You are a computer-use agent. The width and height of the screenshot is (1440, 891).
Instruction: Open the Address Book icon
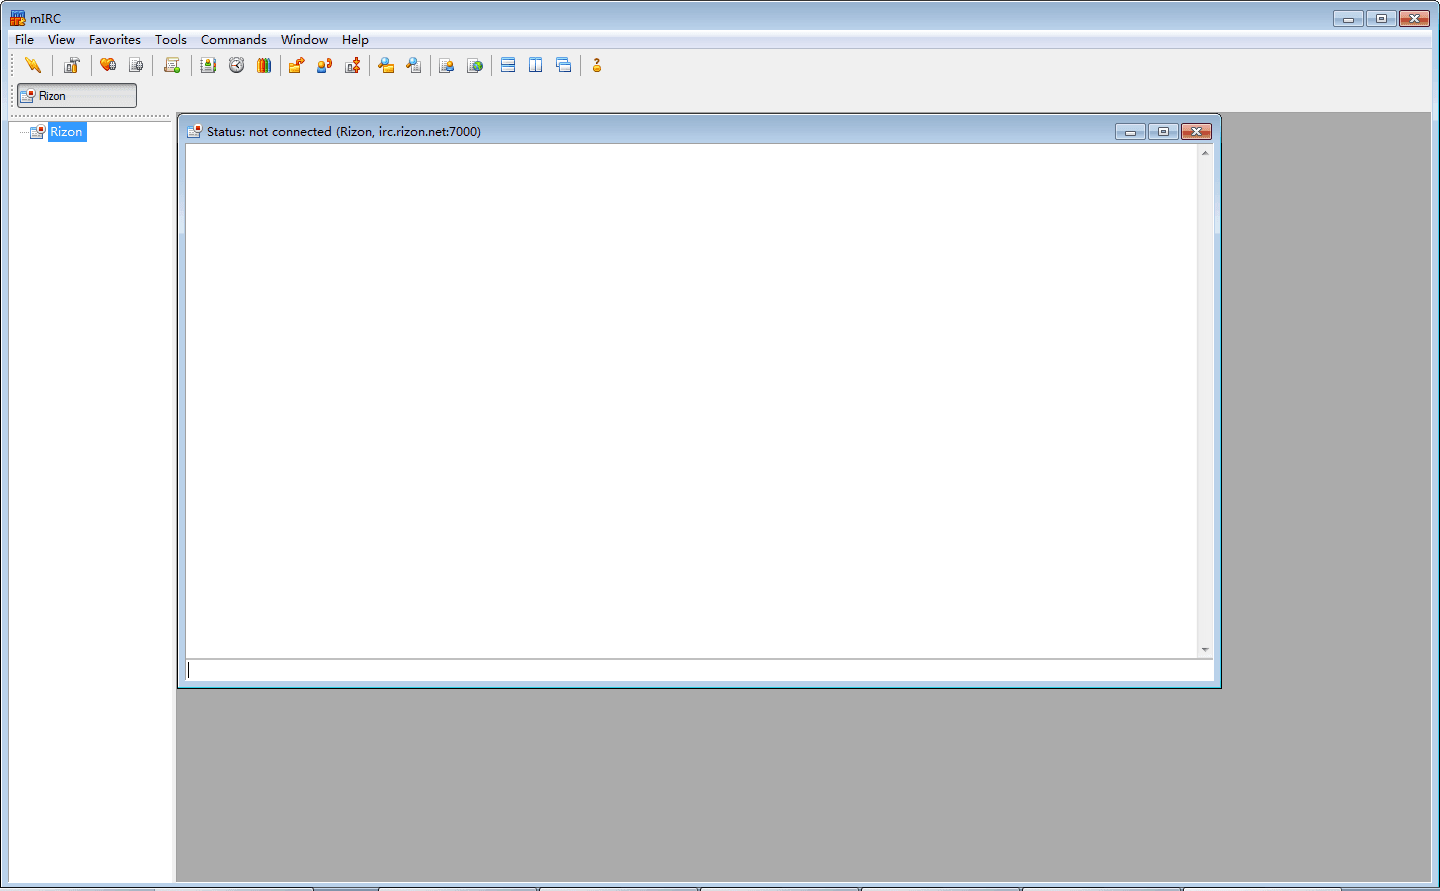[208, 65]
